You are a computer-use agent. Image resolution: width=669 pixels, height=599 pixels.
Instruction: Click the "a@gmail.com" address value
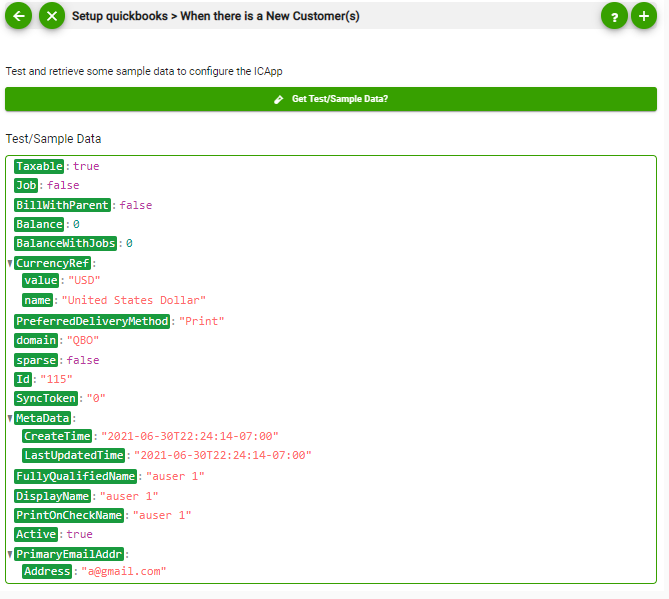(x=124, y=571)
